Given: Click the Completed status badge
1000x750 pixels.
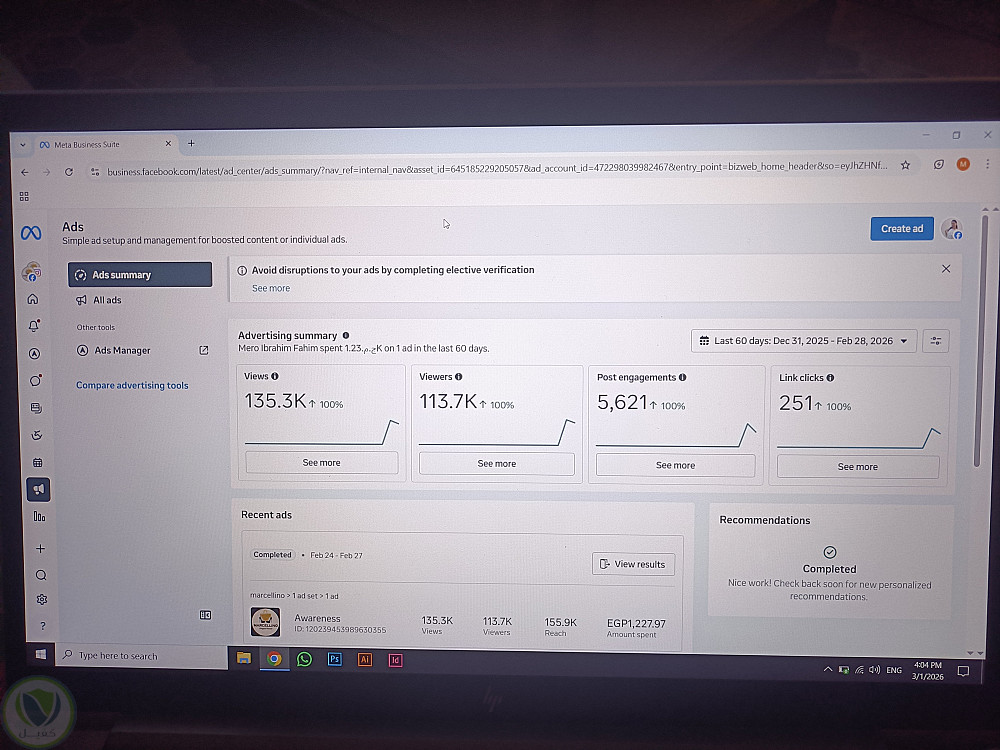Looking at the screenshot, I should [x=272, y=555].
